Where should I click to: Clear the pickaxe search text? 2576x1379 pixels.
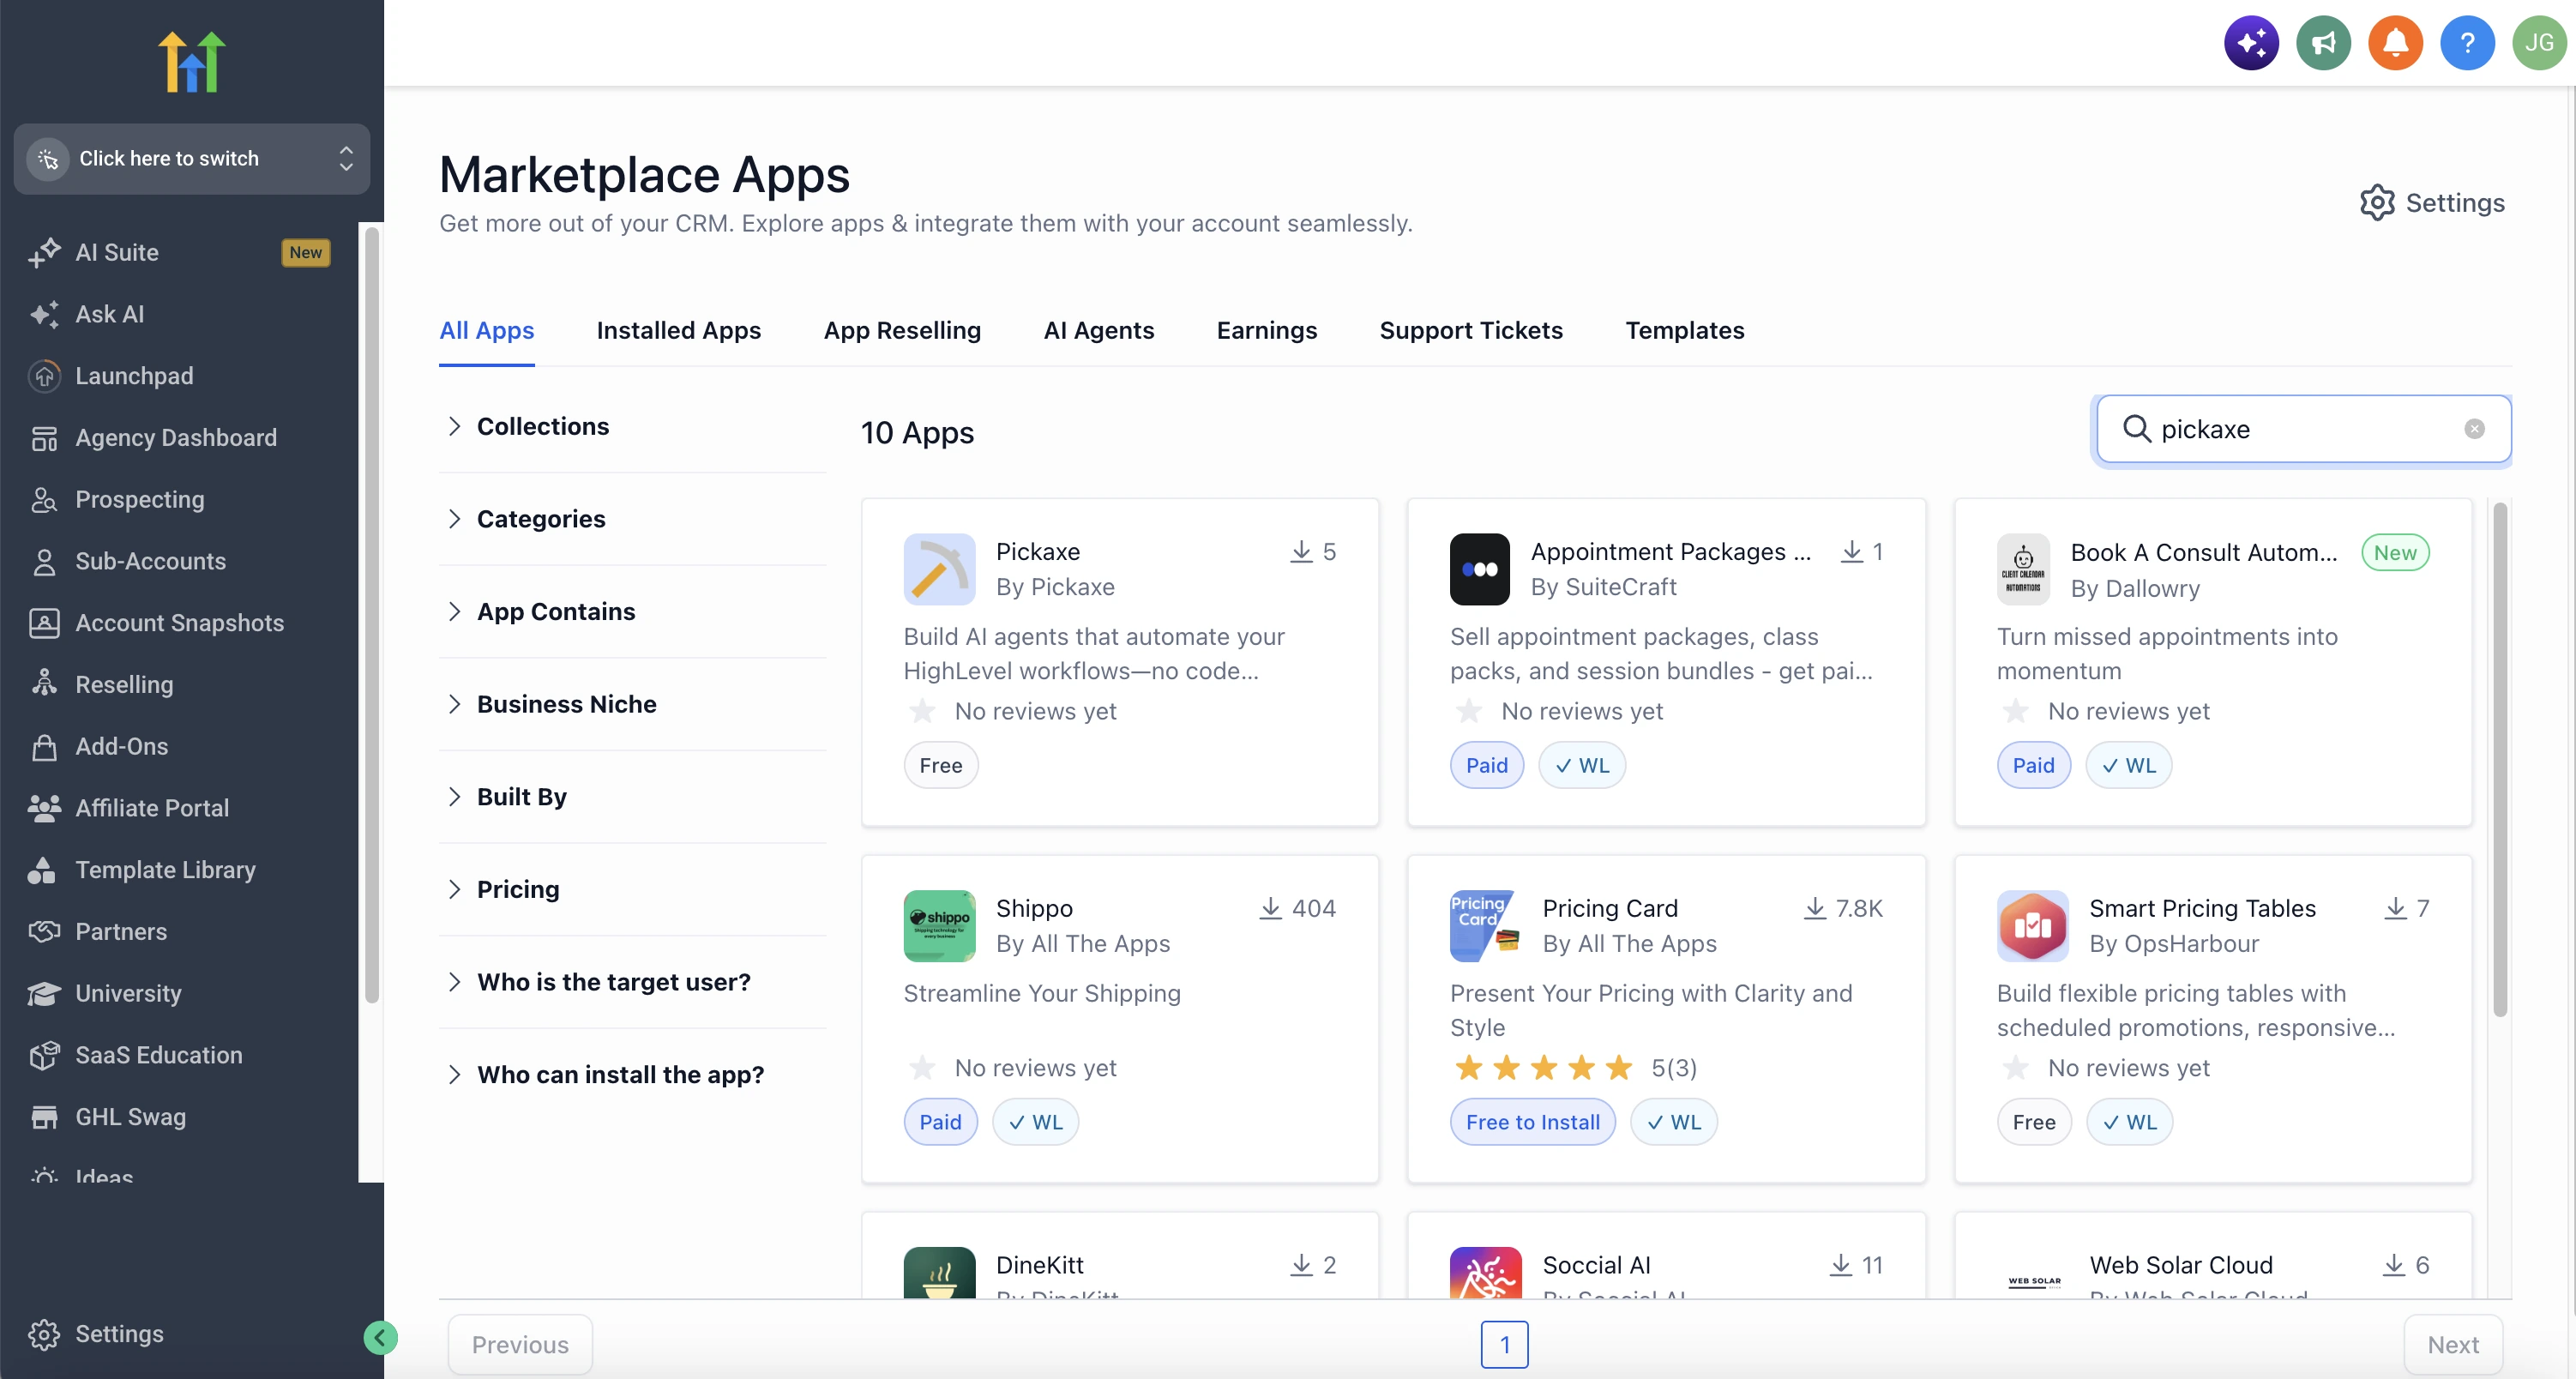click(2474, 429)
